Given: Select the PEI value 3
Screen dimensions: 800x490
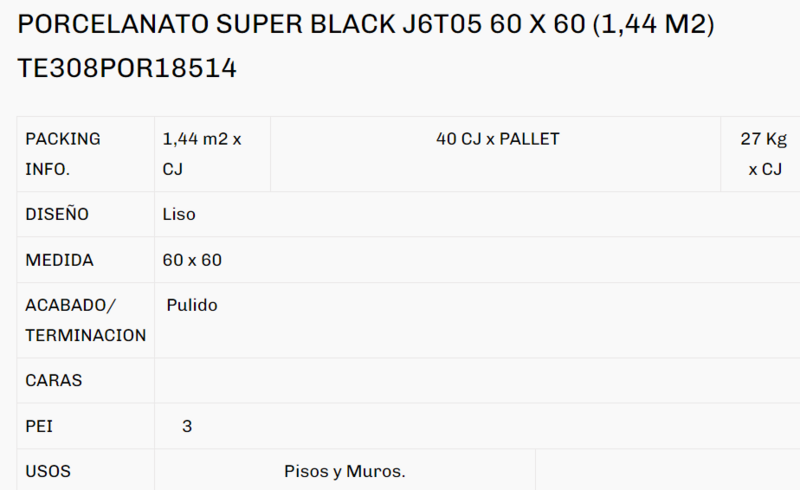Looking at the screenshot, I should (x=187, y=426).
